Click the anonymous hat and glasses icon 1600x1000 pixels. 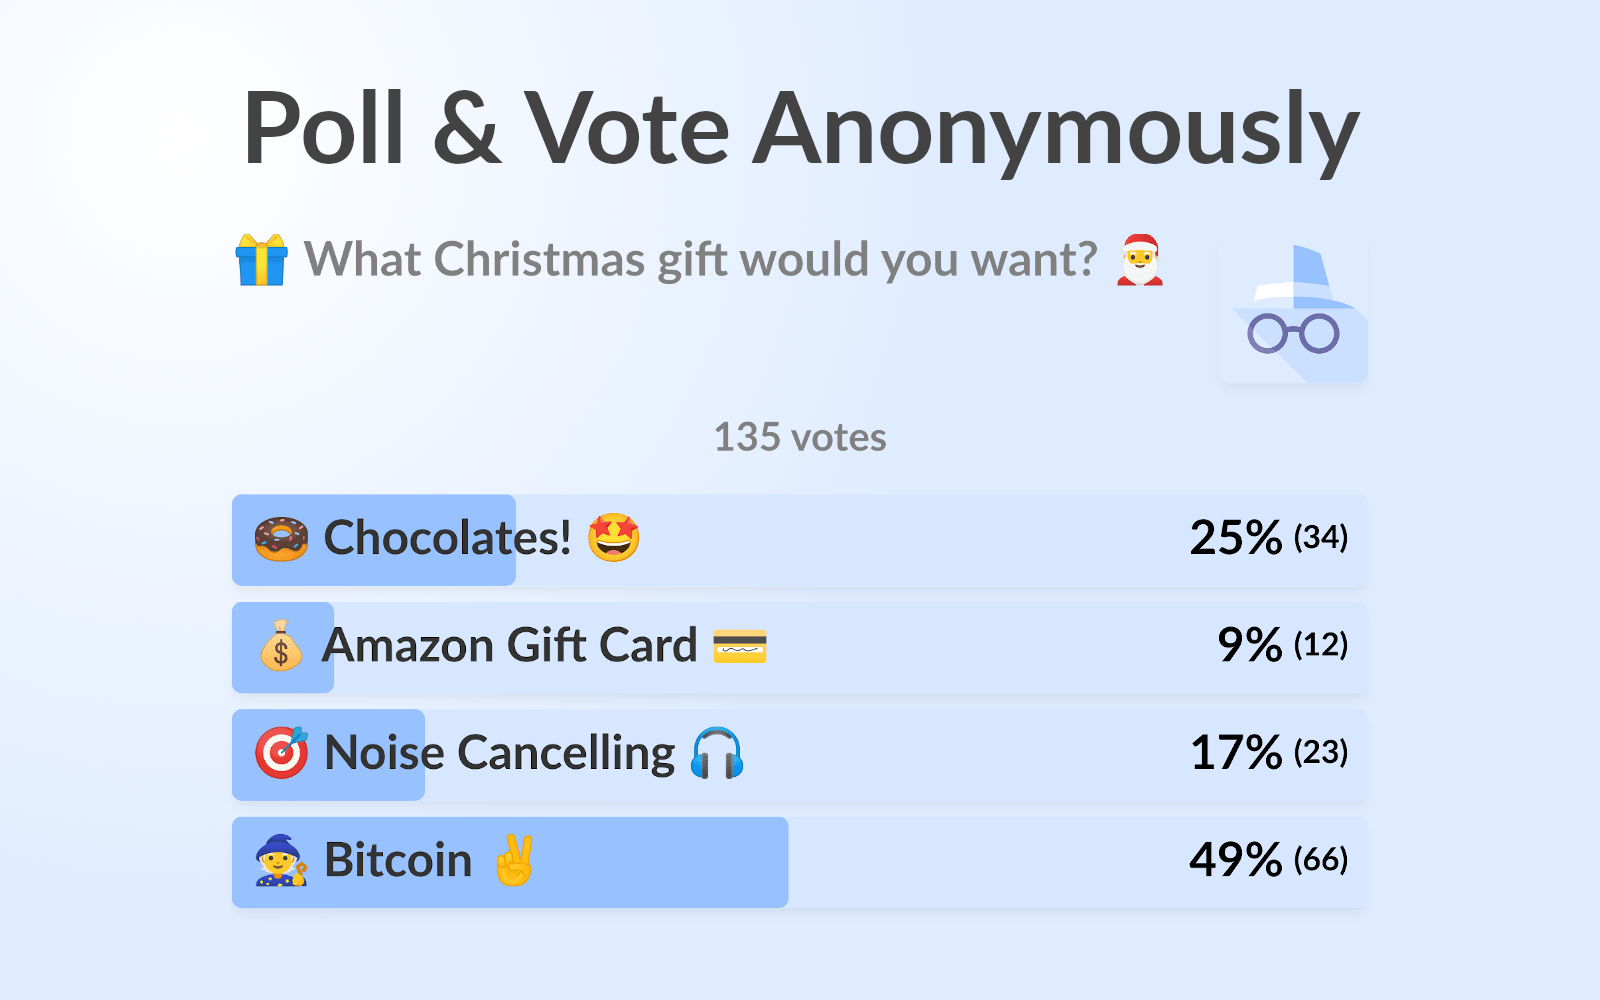pos(1293,310)
